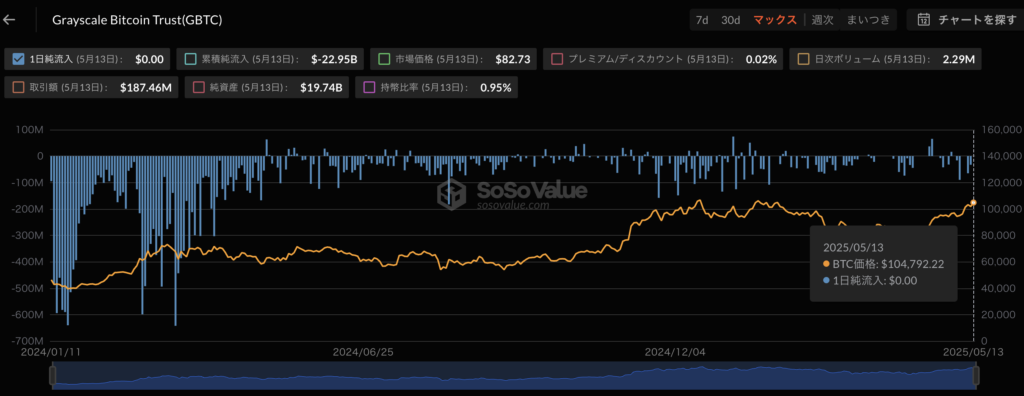The height and width of the screenshot is (396, 1024).
Task: Click the Grayscale Bitcoin Trust(GBTC) title
Action: coord(138,20)
